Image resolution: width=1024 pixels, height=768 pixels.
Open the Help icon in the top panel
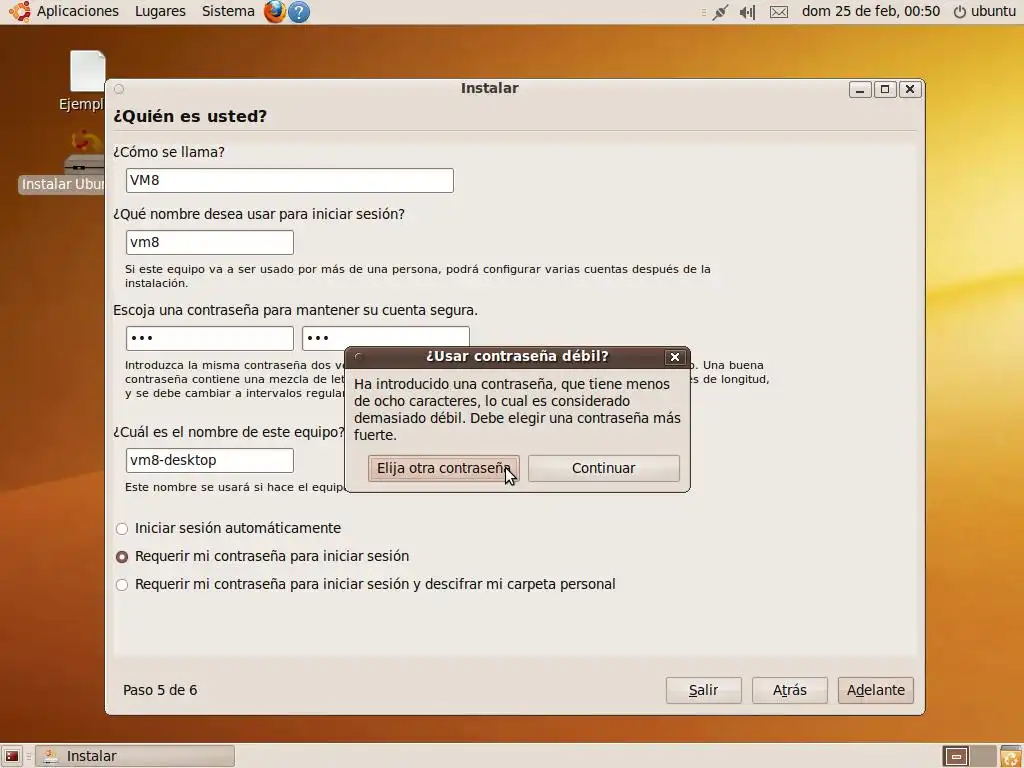(299, 12)
